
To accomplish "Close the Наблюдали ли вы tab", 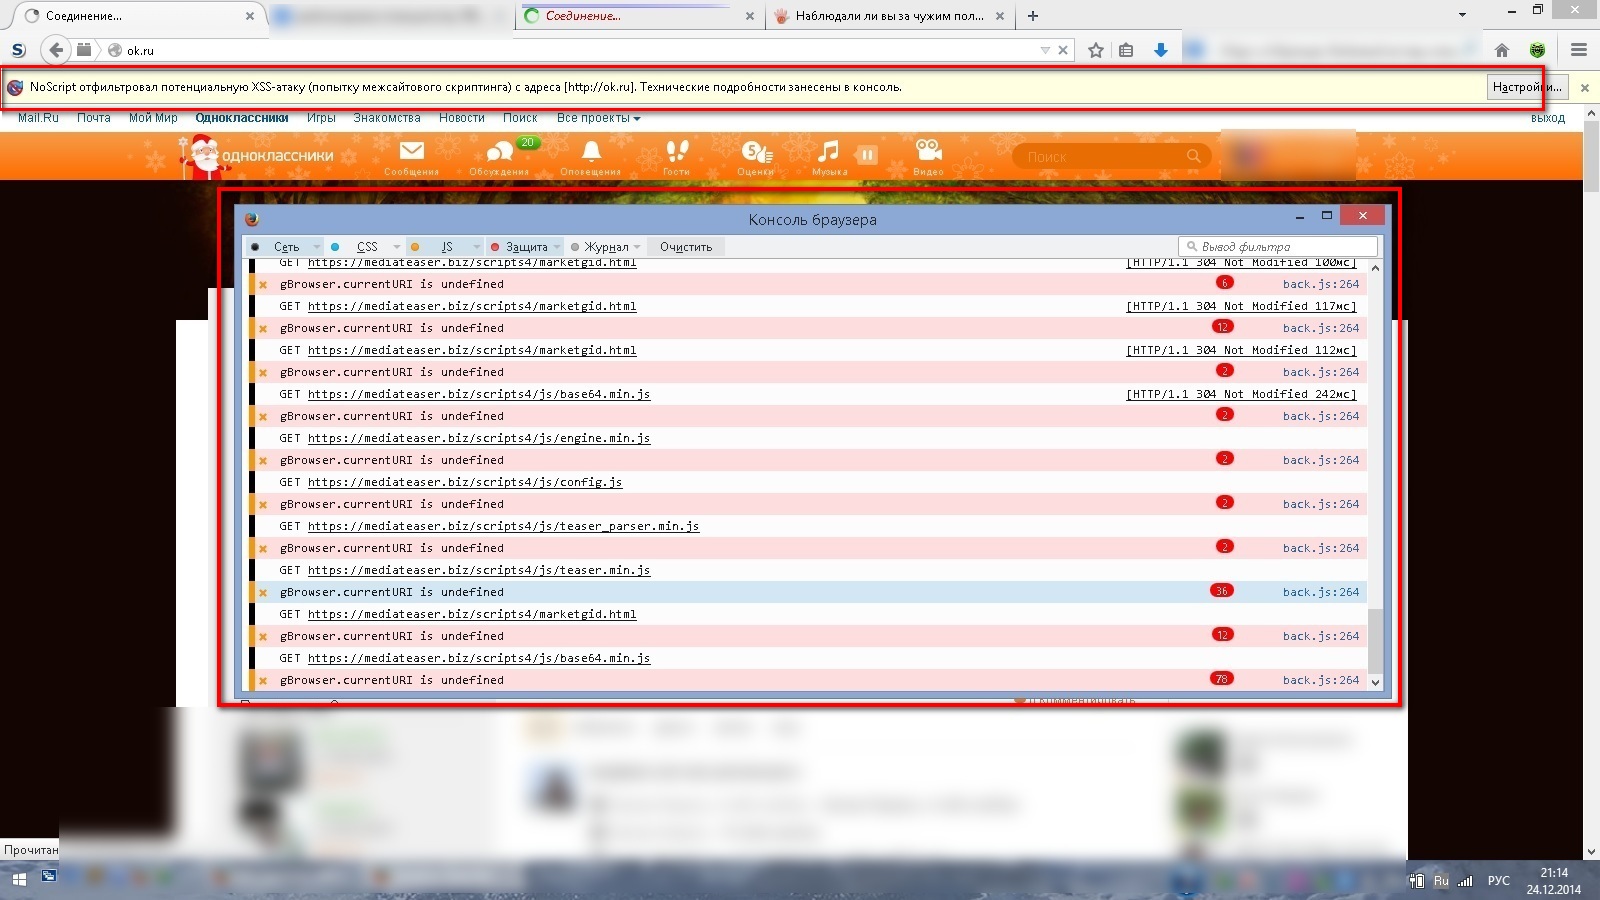I will tap(1000, 16).
